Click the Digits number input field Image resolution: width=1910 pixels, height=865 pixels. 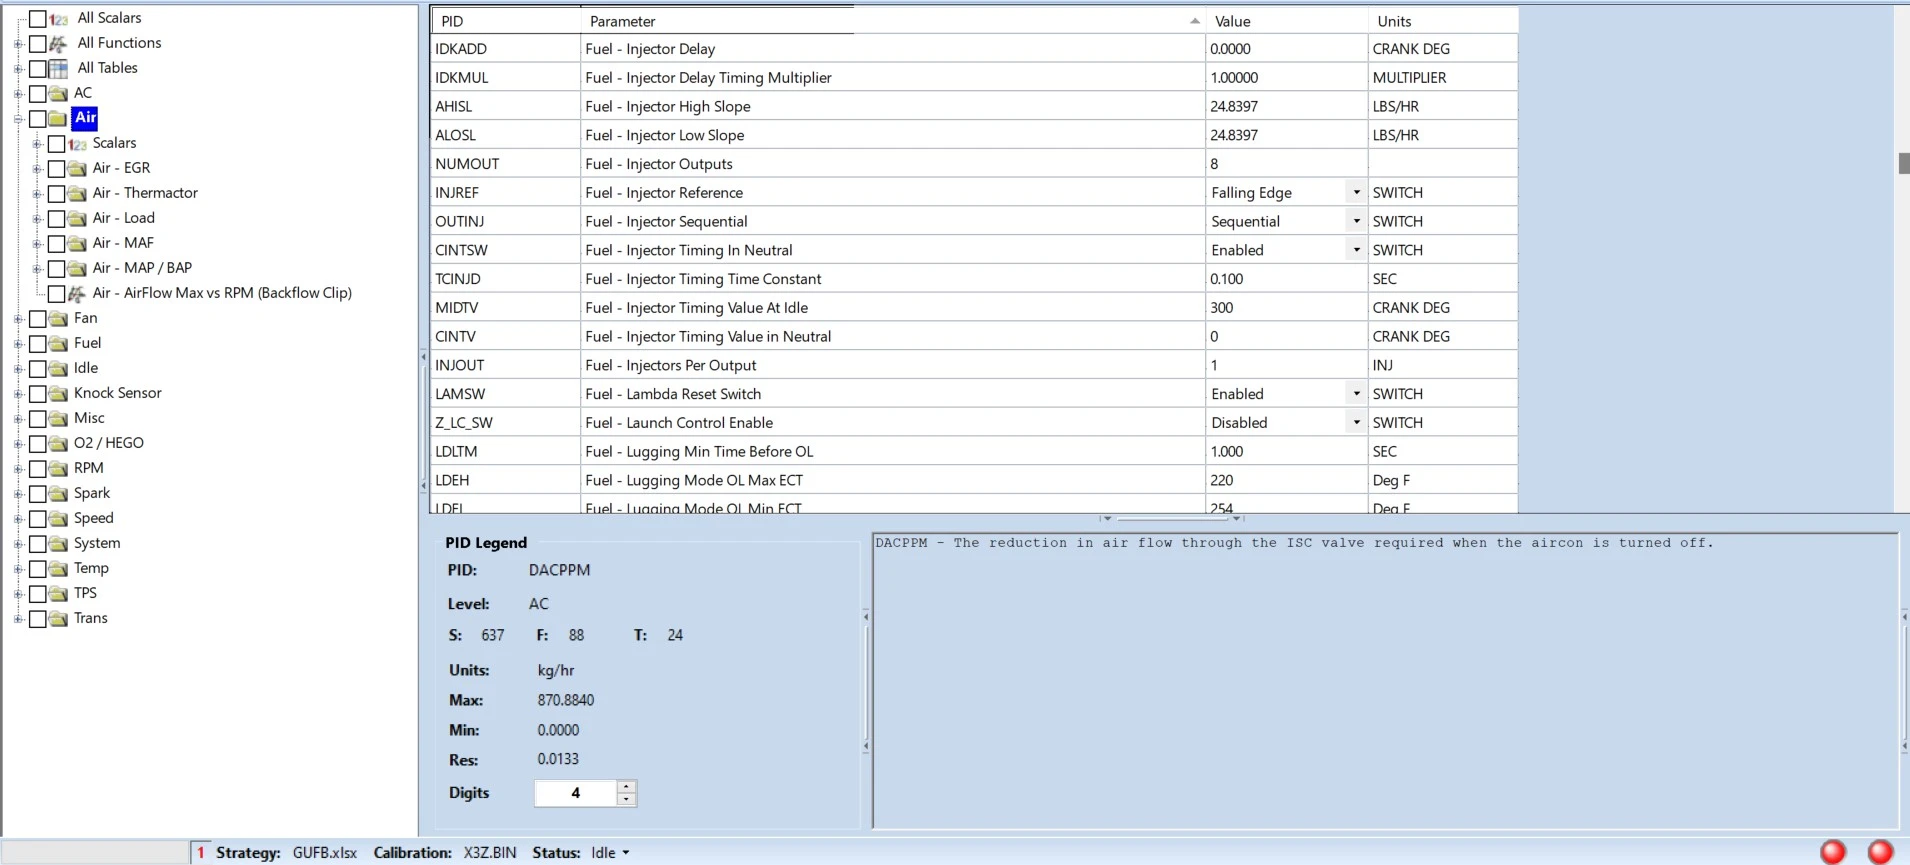pyautogui.click(x=576, y=793)
